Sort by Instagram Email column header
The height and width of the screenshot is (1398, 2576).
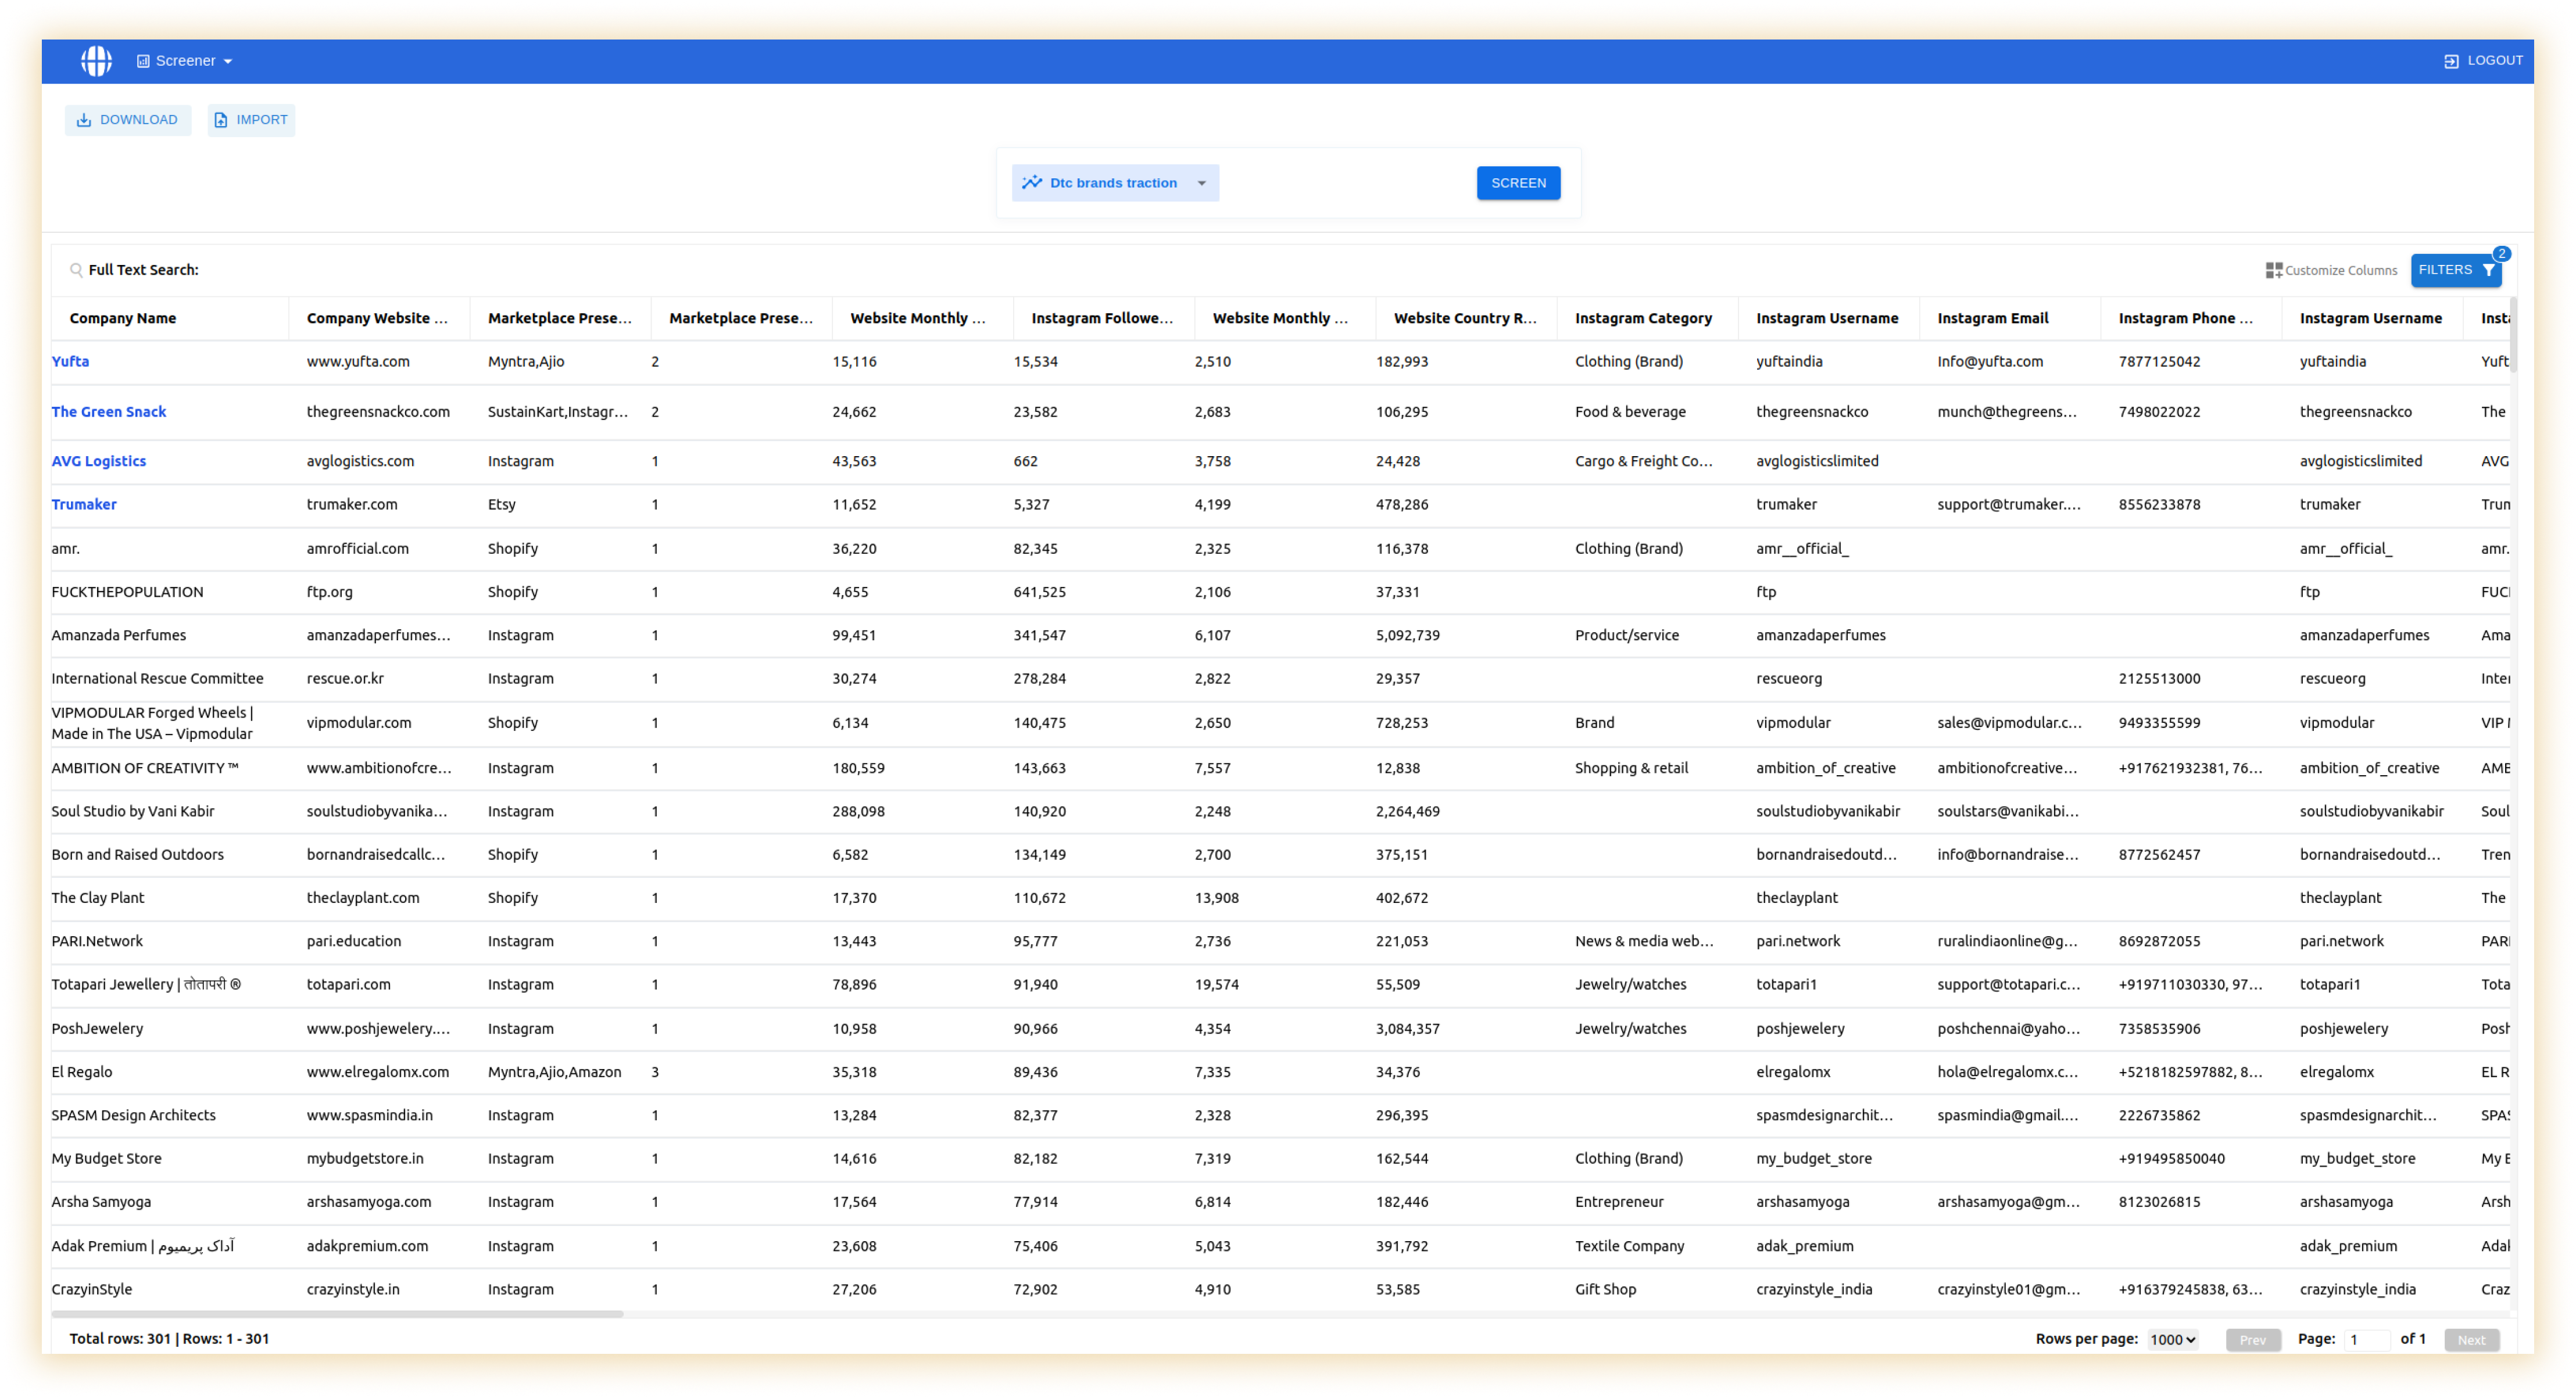tap(1992, 318)
